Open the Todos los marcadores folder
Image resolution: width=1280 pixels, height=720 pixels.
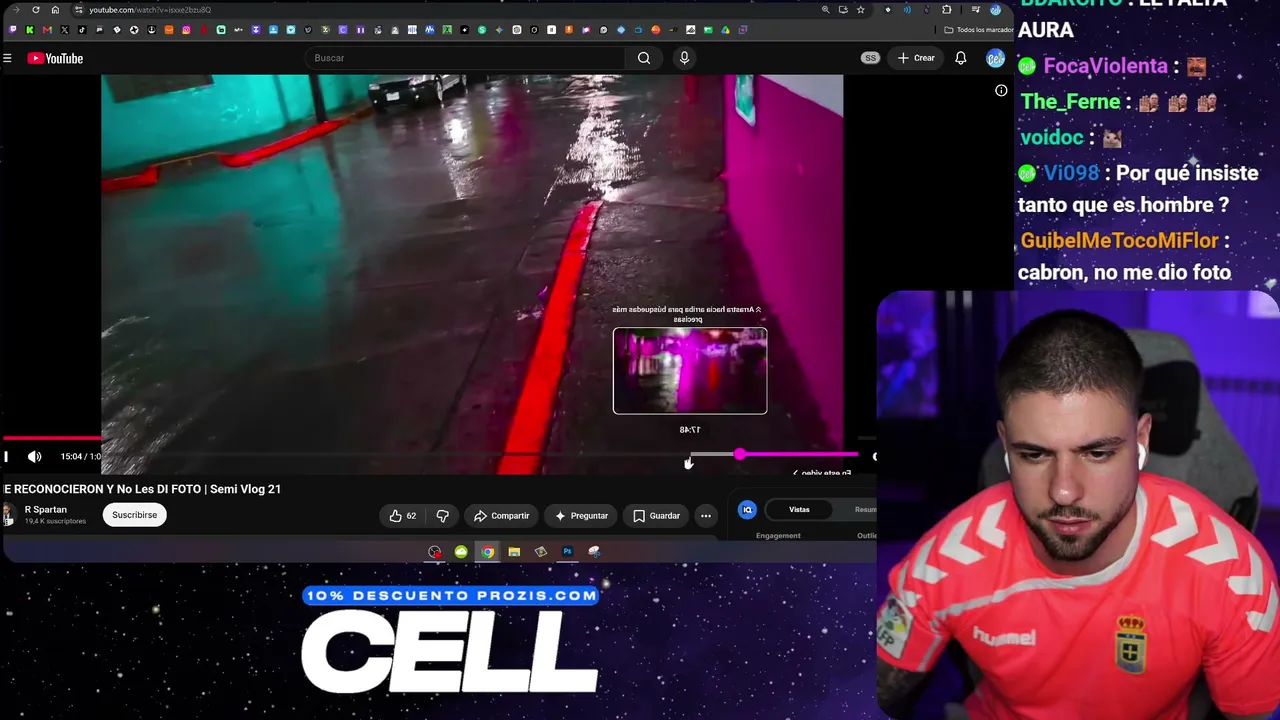pyautogui.click(x=979, y=30)
